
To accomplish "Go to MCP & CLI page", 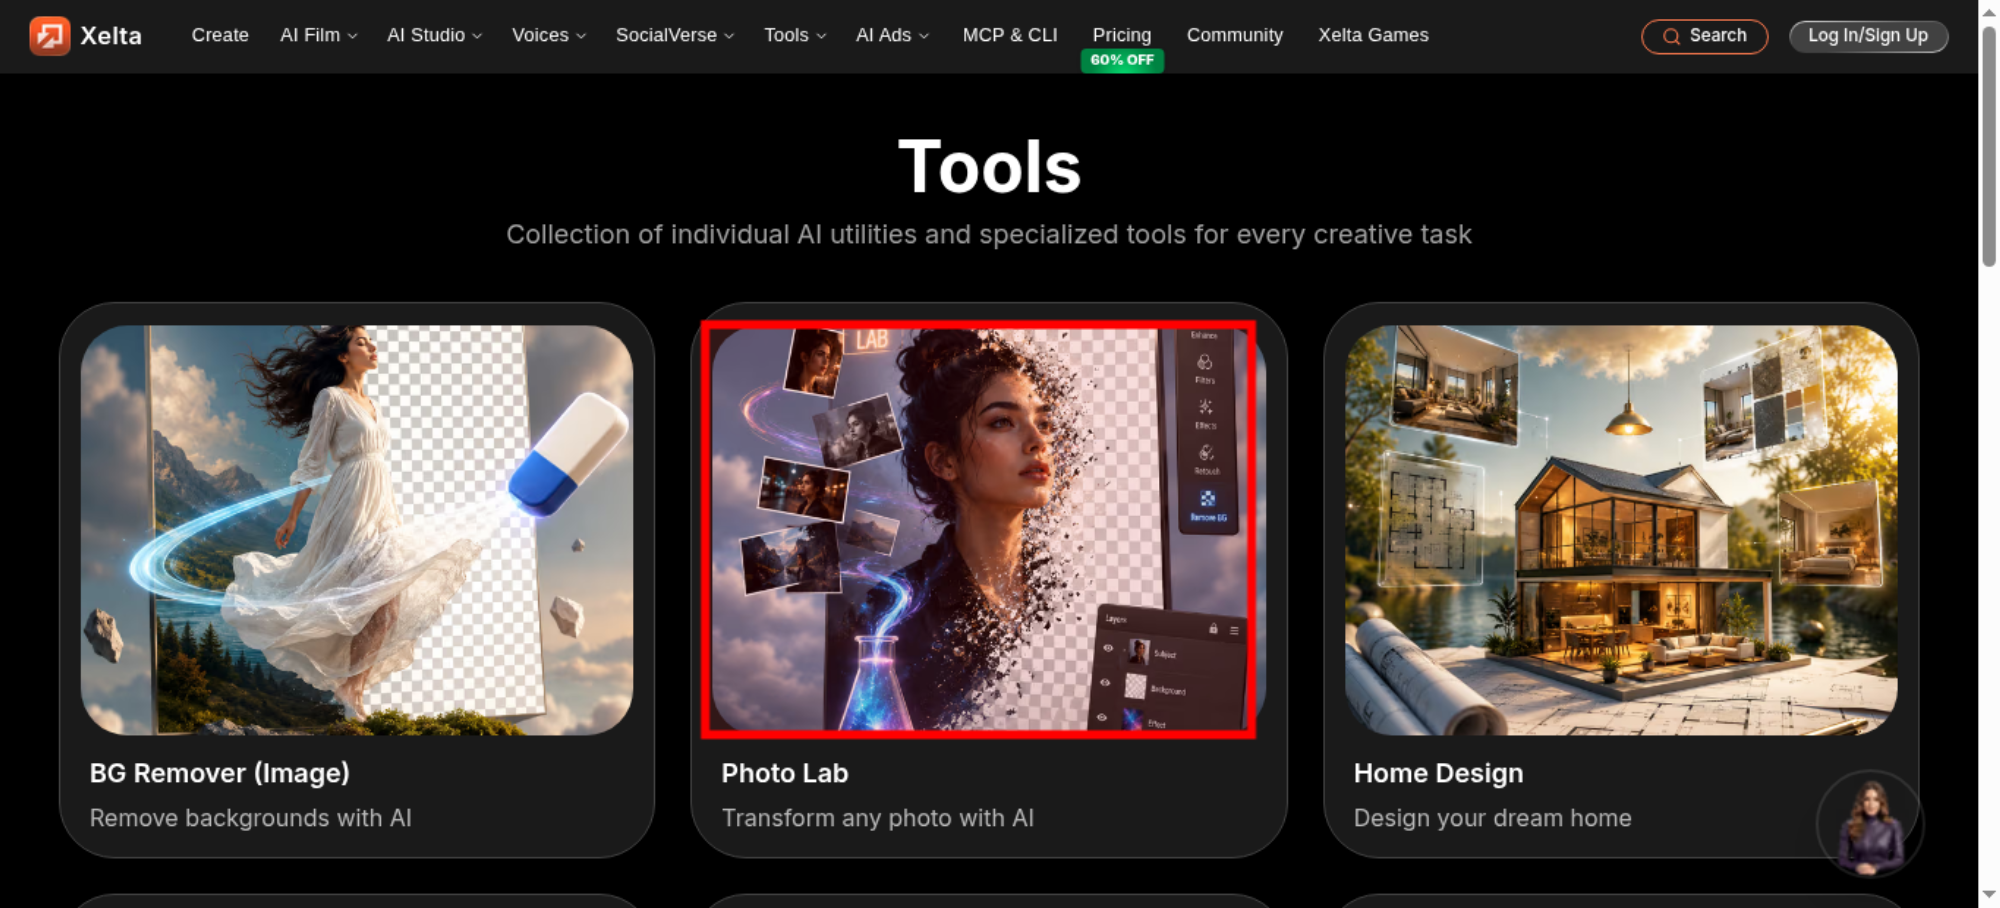I will (1010, 35).
